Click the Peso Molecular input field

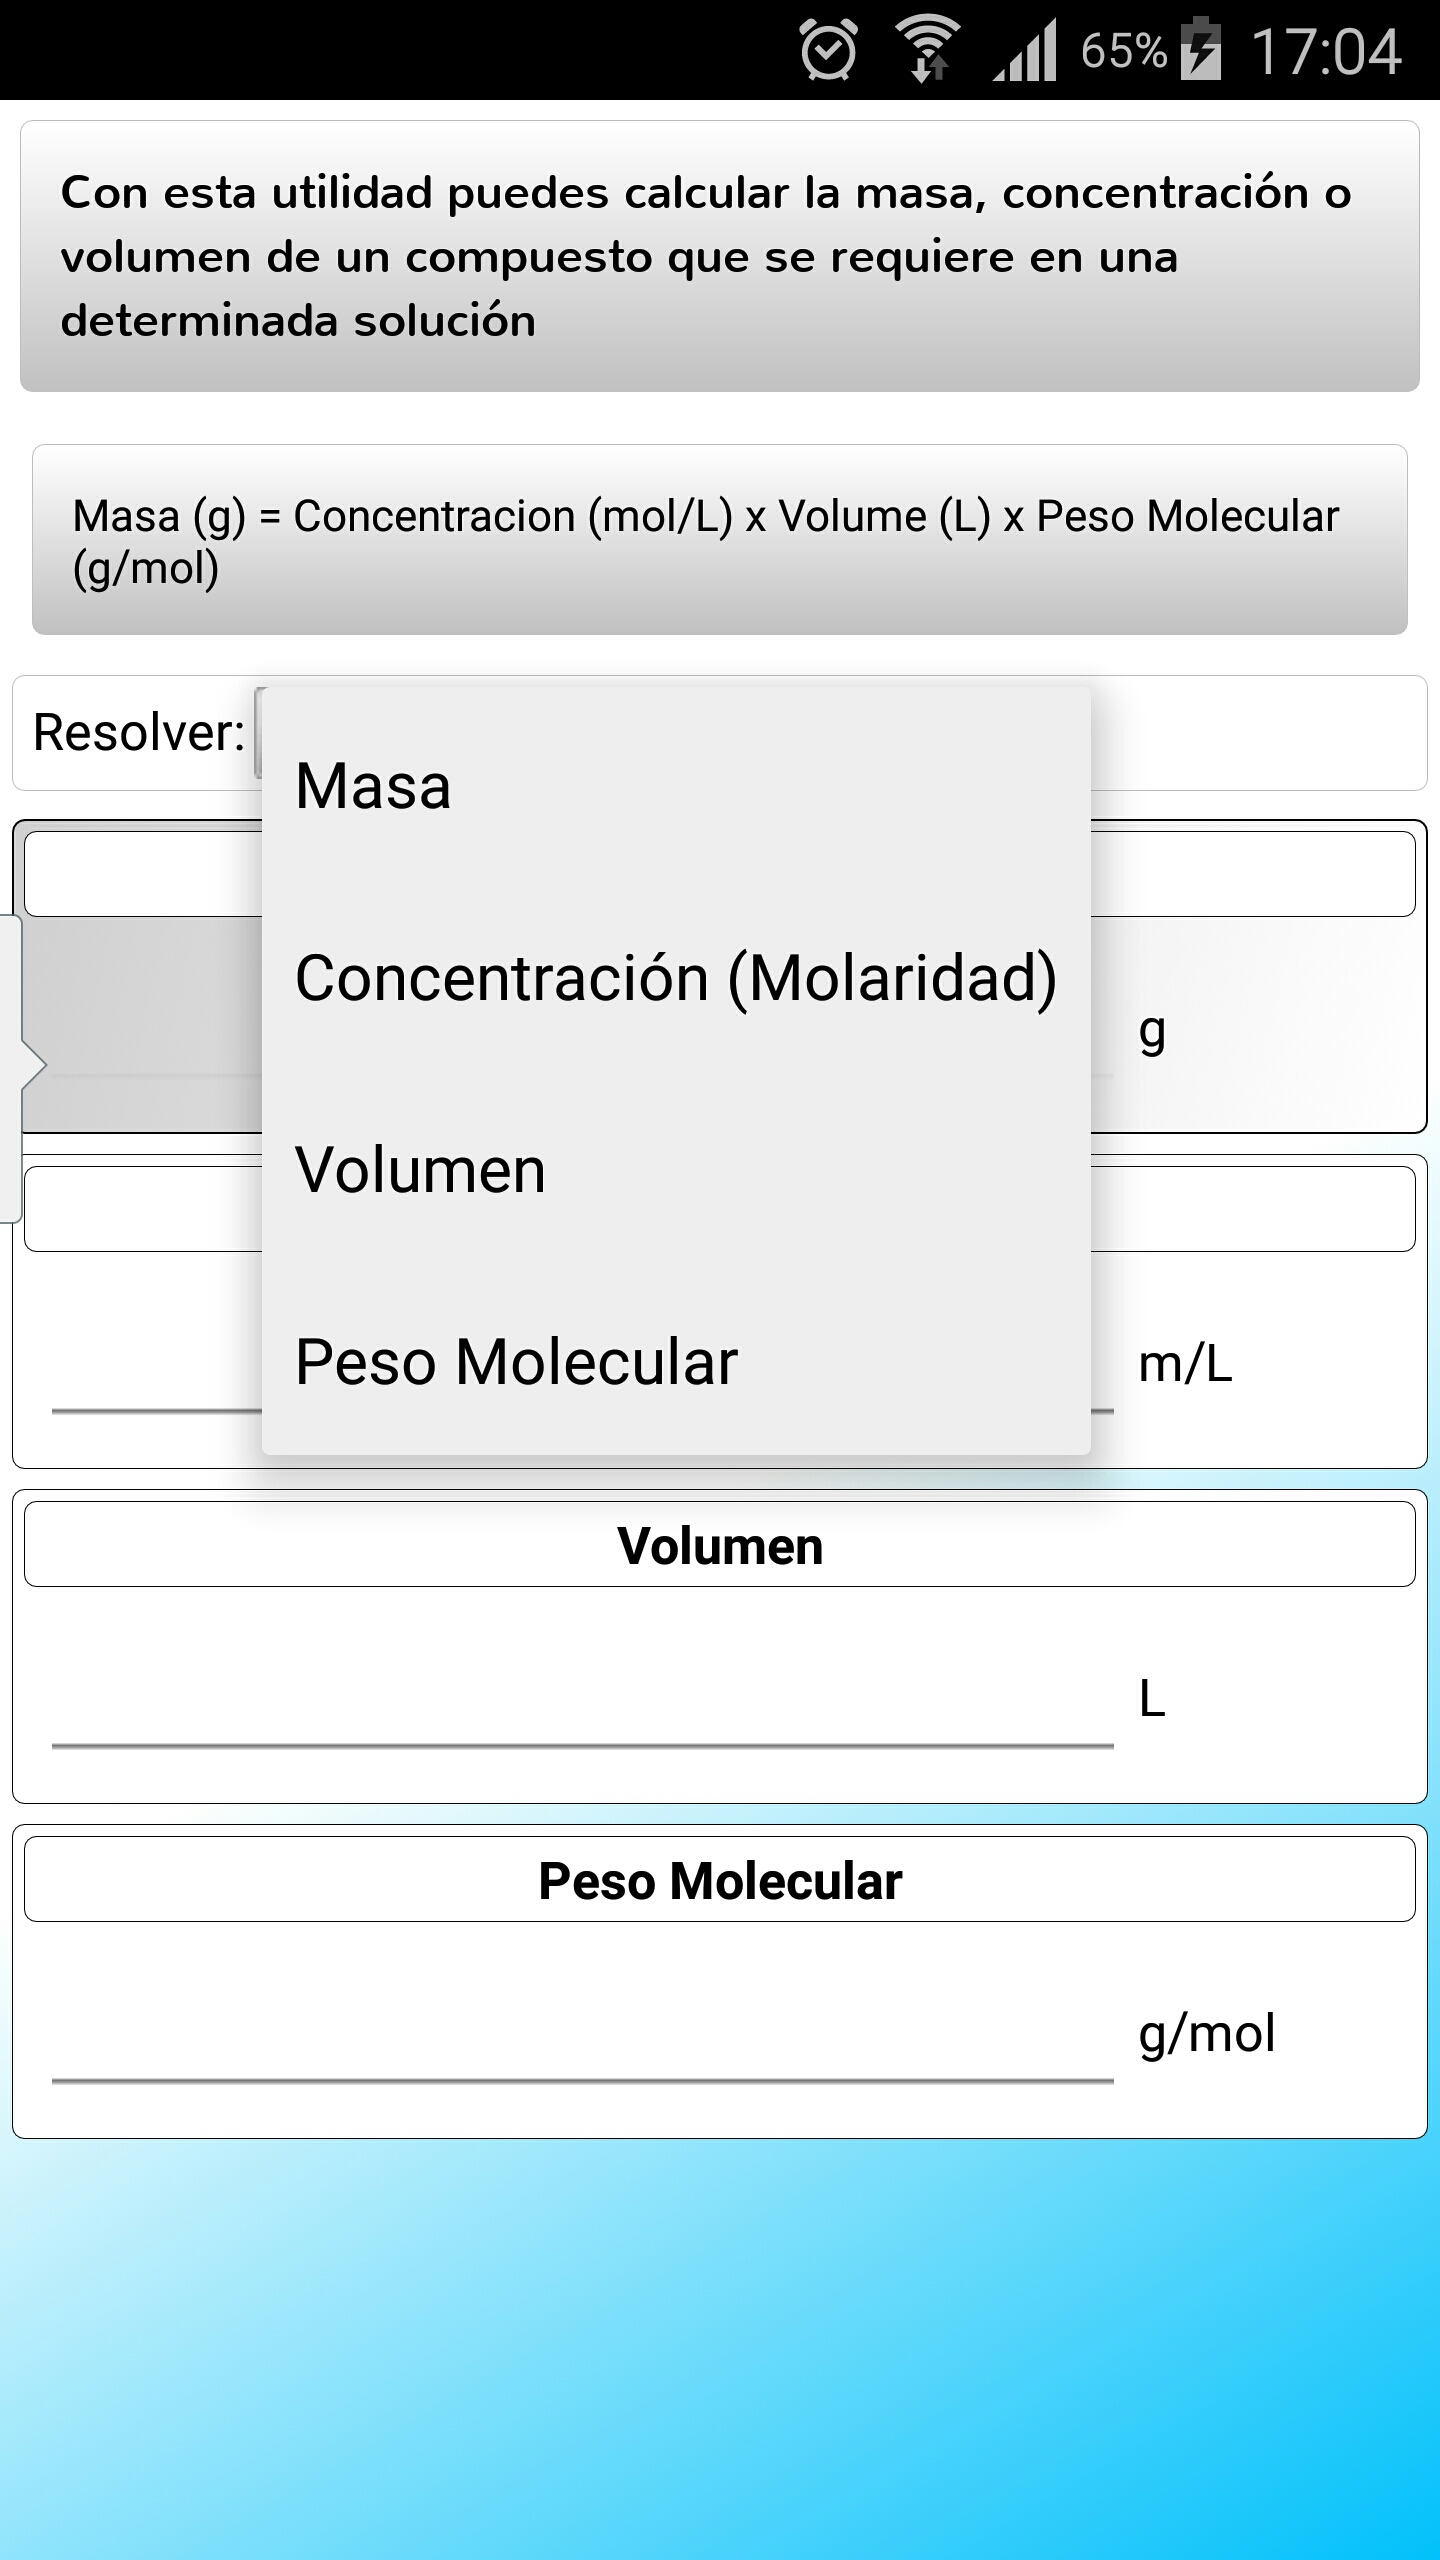tap(582, 2042)
